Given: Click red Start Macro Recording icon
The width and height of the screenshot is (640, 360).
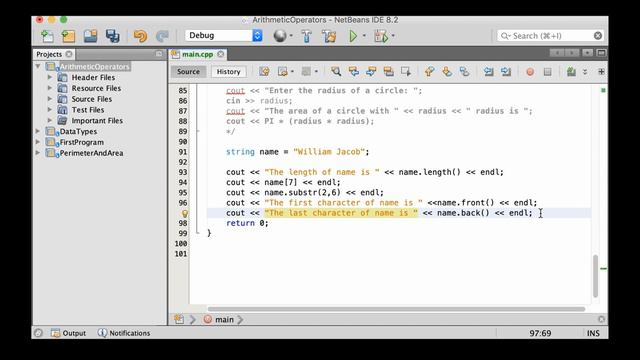Looking at the screenshot, I should [530, 72].
